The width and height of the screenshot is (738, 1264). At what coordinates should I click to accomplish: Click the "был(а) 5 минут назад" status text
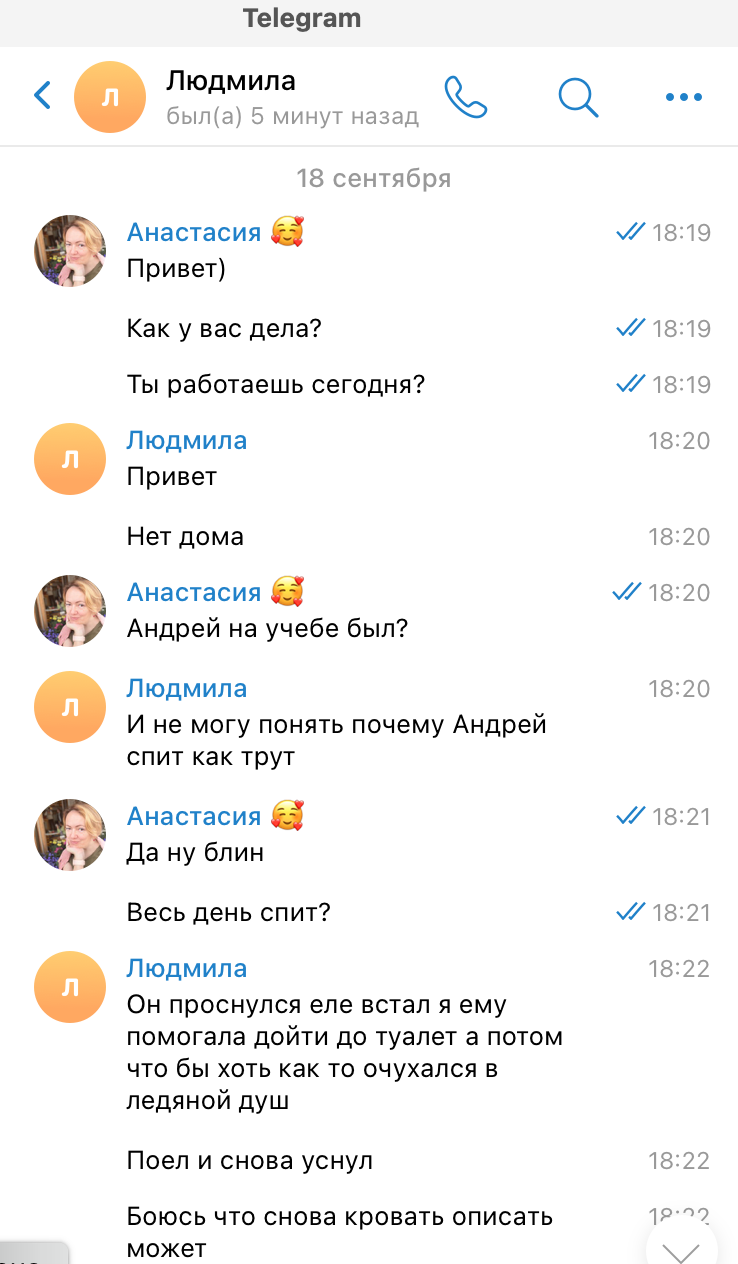(x=292, y=117)
